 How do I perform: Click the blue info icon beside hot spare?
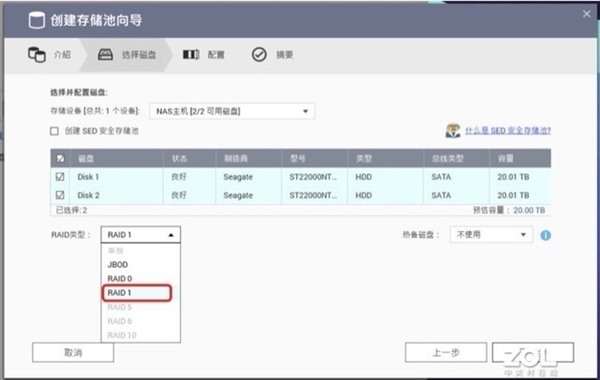[x=546, y=235]
